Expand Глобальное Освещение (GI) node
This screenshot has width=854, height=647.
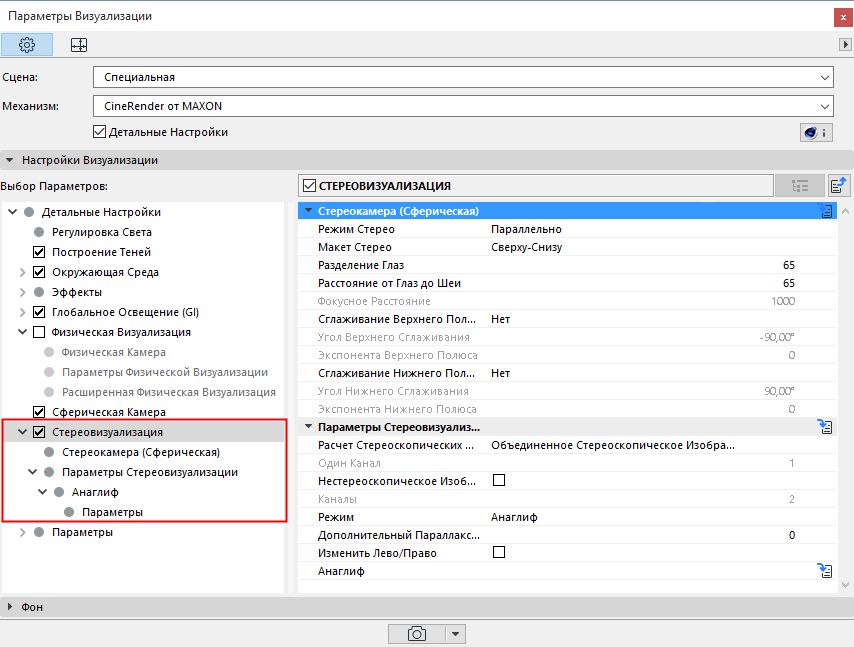tap(22, 312)
